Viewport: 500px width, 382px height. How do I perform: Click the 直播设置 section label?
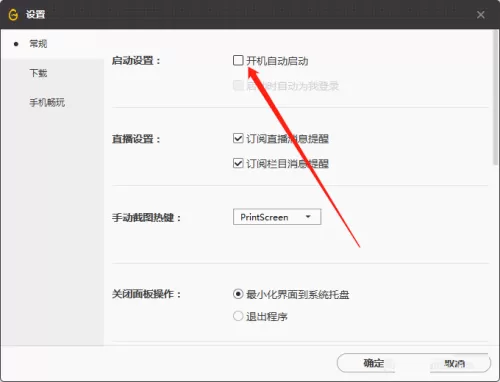coord(136,139)
